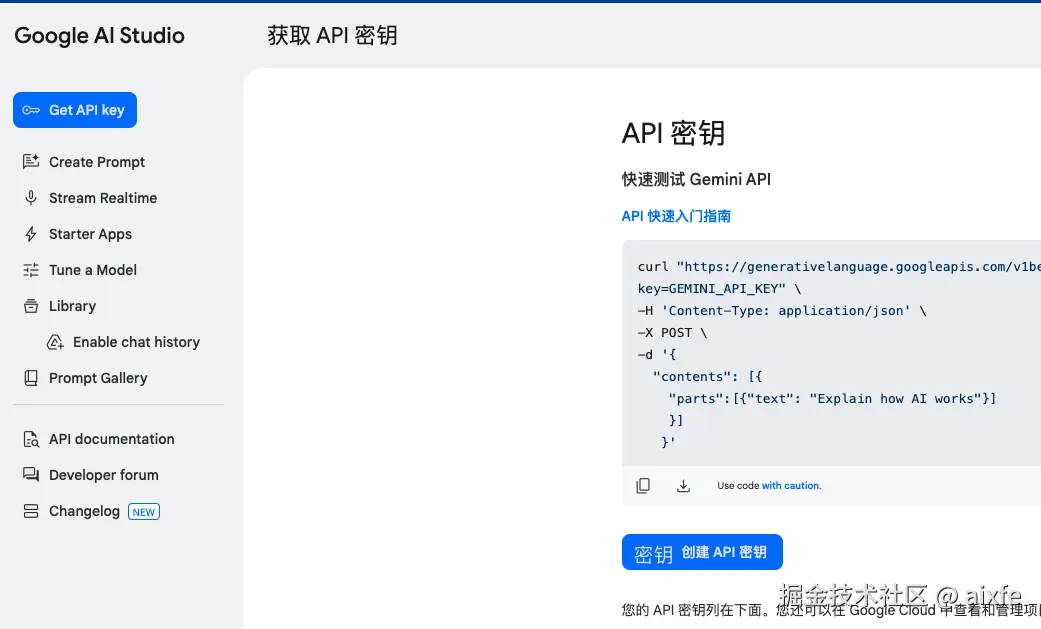
Task: View the Changelog page
Action: coord(84,511)
